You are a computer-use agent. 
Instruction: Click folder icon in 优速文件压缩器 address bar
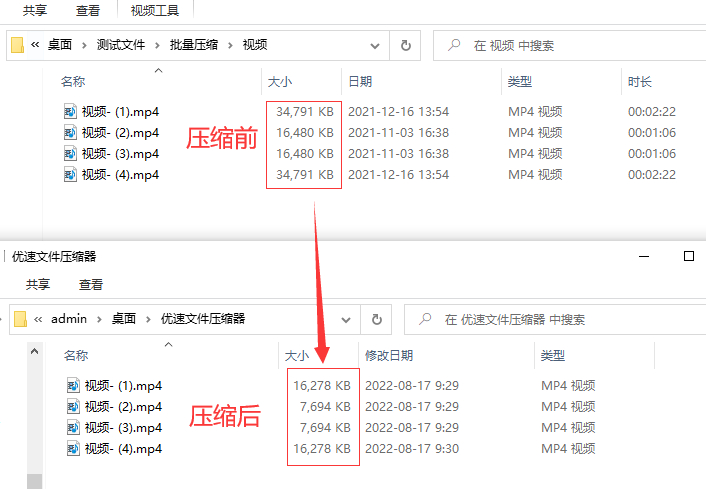[x=20, y=319]
